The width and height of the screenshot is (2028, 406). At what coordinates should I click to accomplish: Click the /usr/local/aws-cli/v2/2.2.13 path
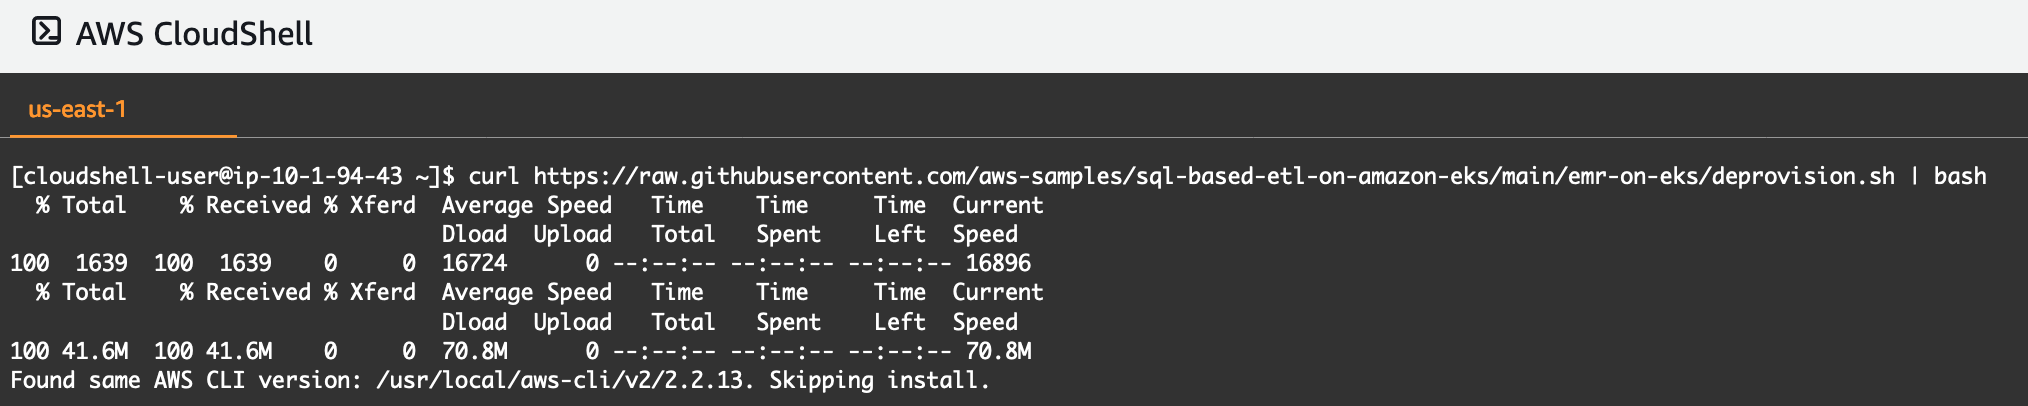click(561, 380)
